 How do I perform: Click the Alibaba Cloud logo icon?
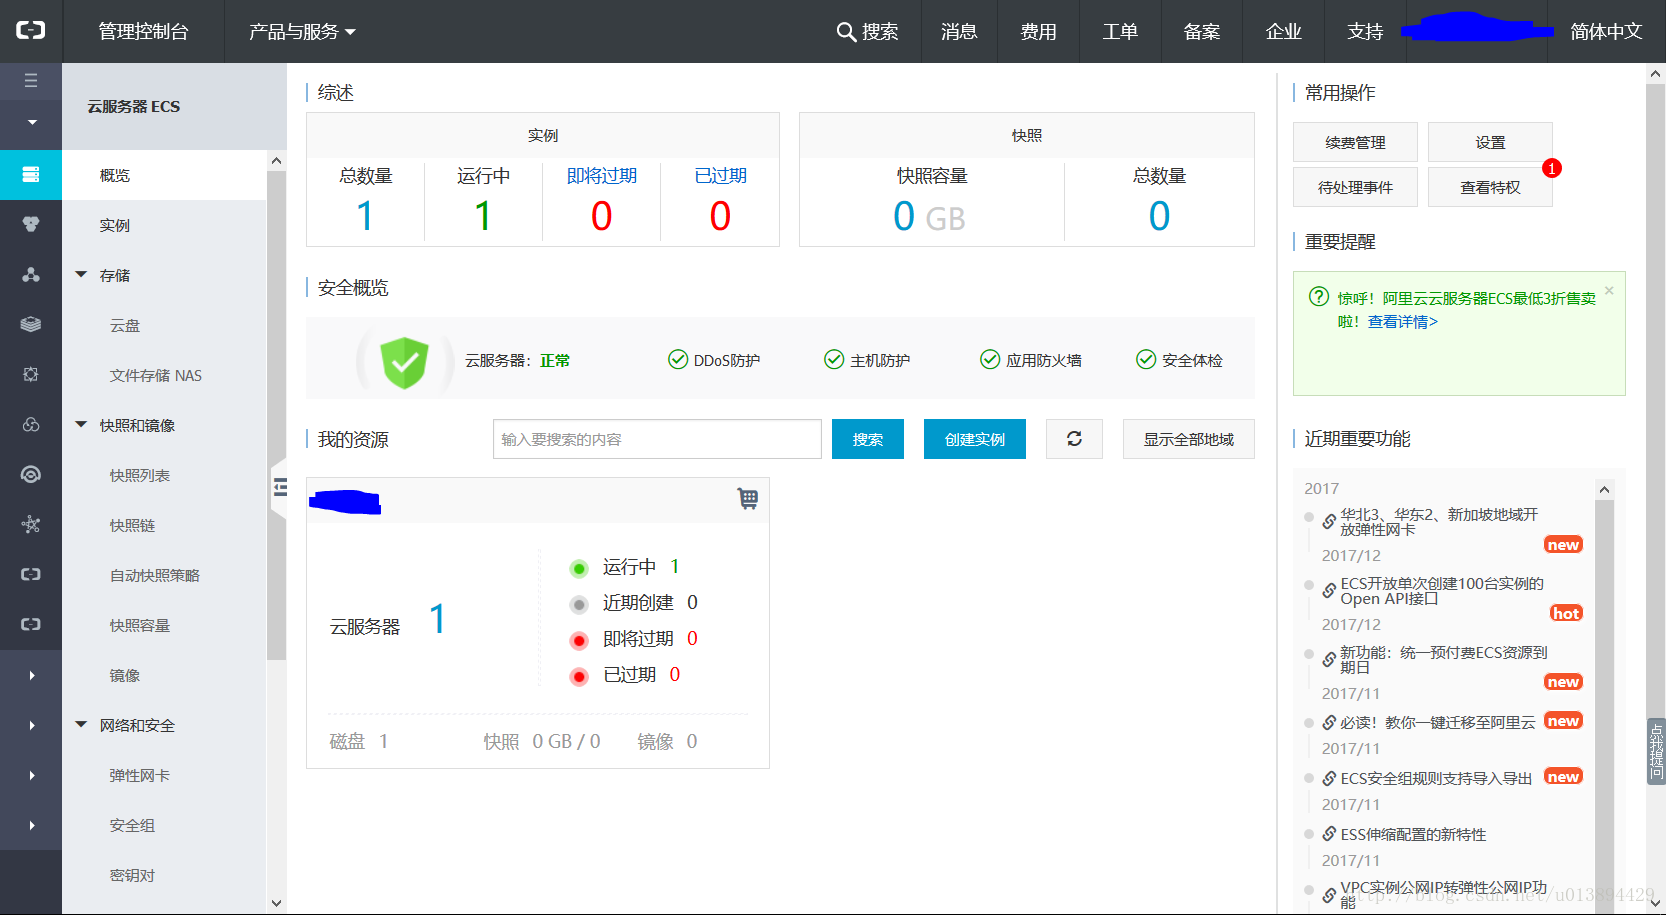[x=31, y=31]
